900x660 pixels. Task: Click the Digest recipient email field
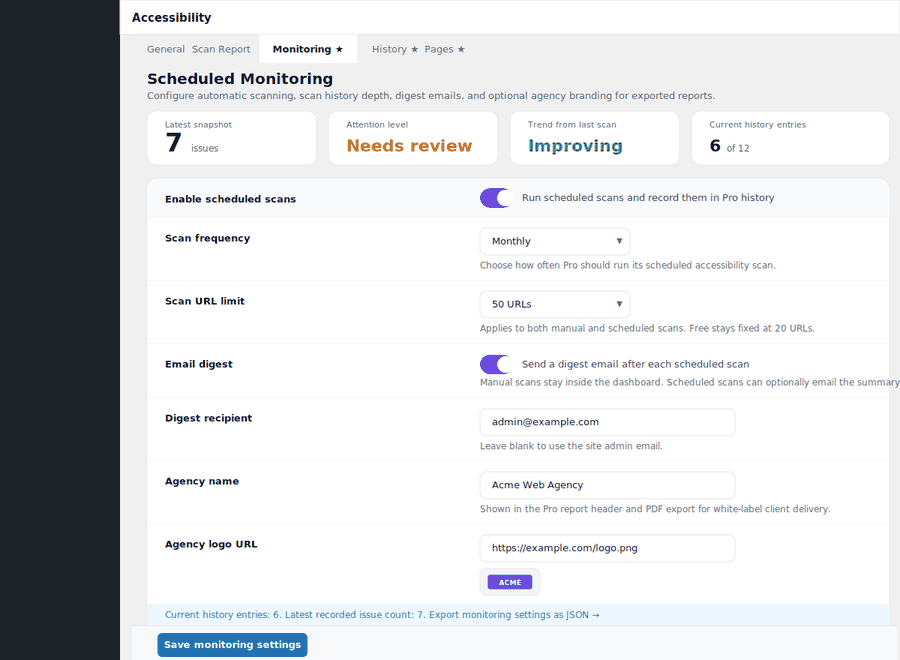pyautogui.click(x=607, y=422)
